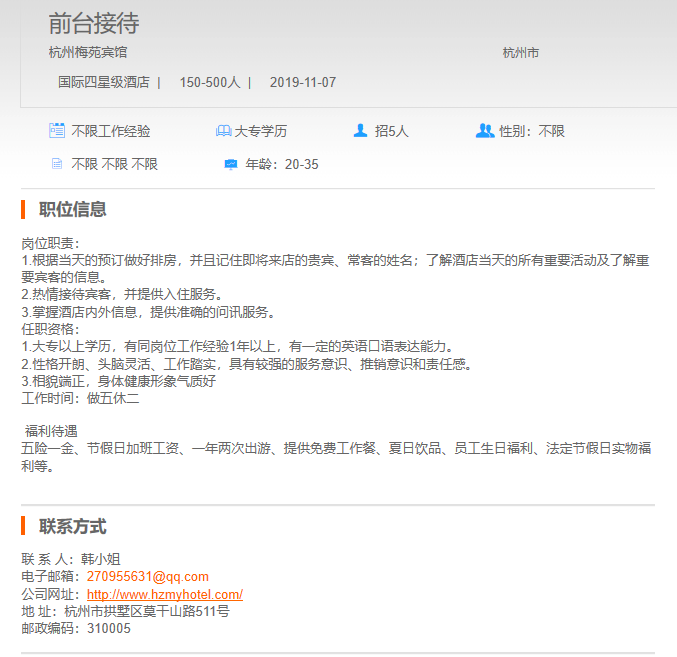
Task: Click the document icon beside 不限 不限 不限
Action: [x=57, y=164]
